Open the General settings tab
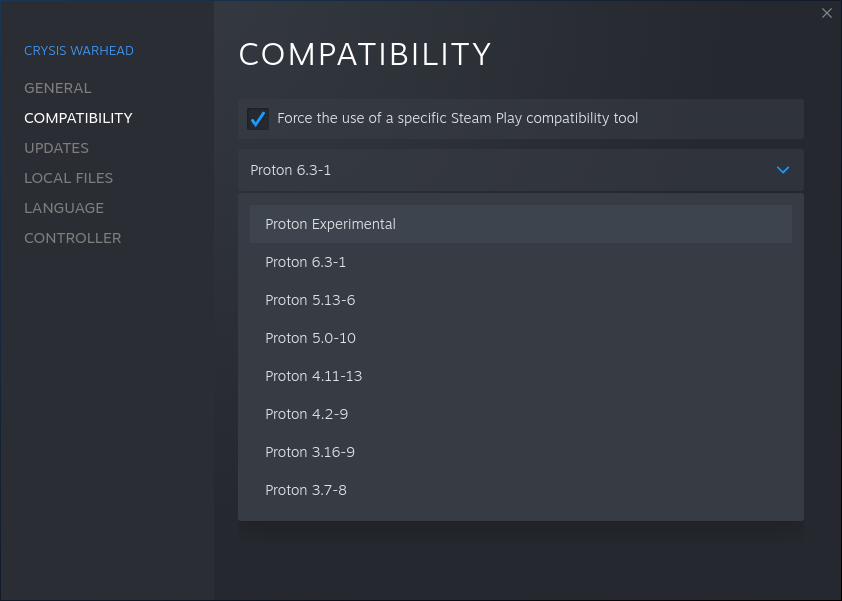842x601 pixels. tap(58, 88)
